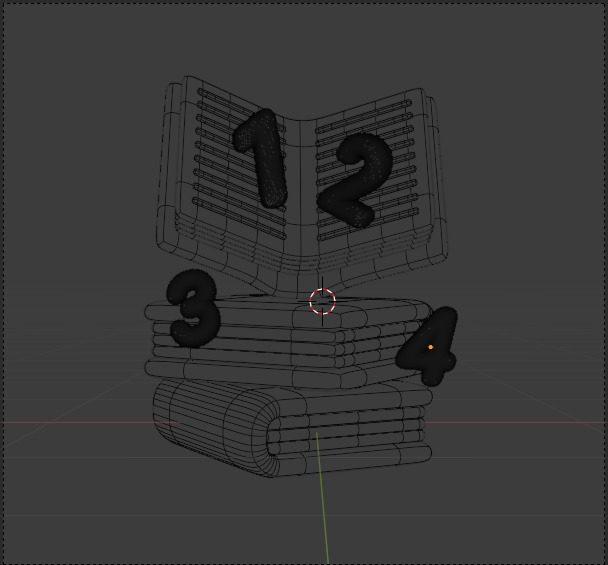Select the fuzzy number 3 object

[x=193, y=308]
